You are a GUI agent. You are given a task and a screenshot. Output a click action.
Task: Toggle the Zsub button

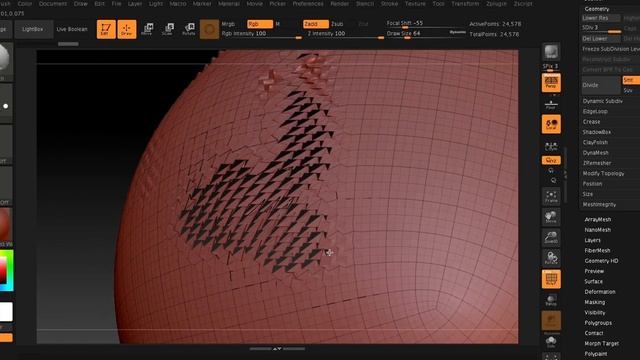tap(337, 24)
